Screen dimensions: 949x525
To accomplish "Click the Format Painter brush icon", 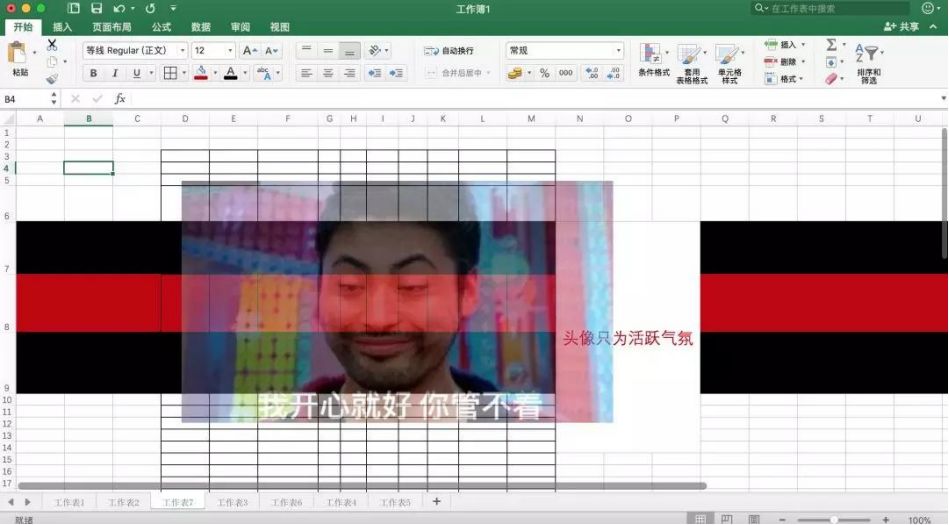I will tap(52, 79).
